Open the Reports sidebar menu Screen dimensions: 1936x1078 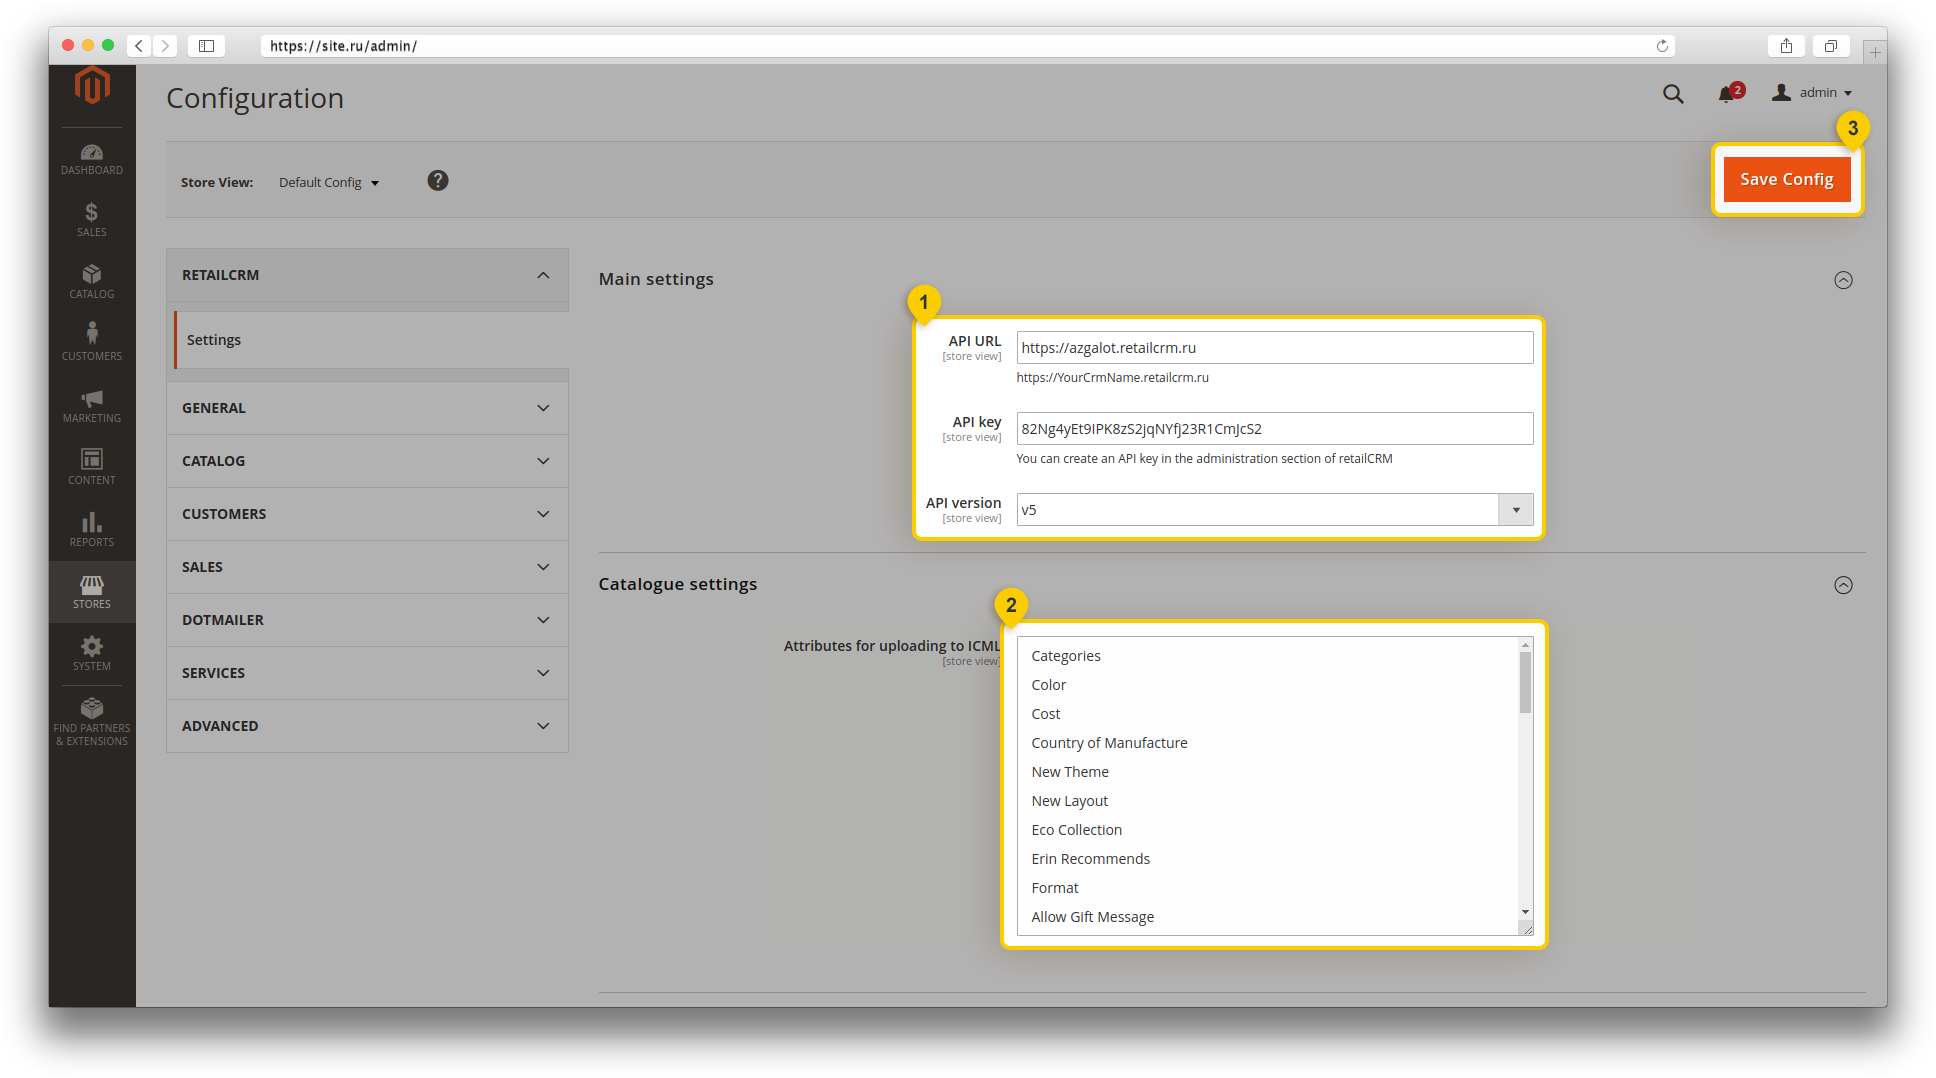point(92,529)
